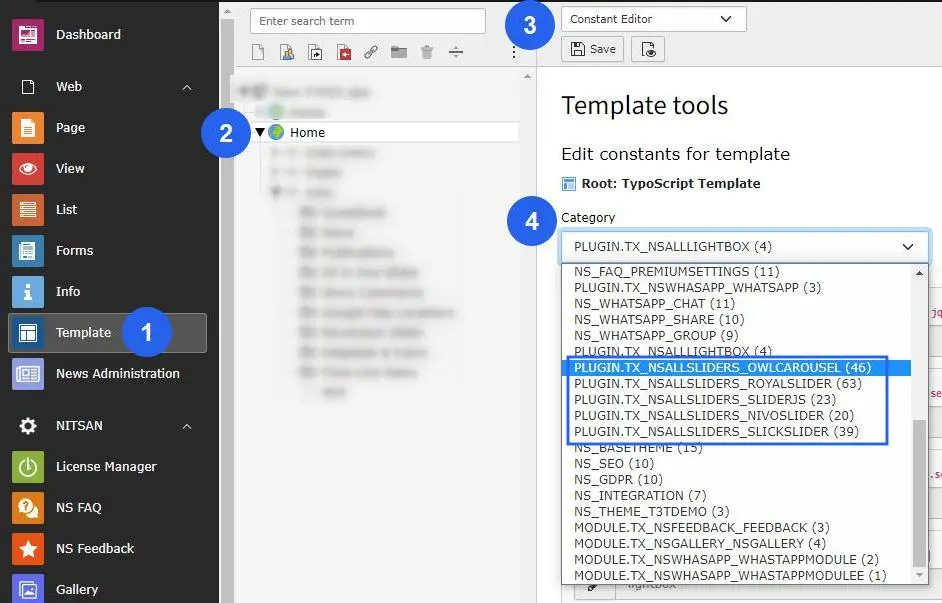Click the shortcut page icon with arrow
Screen dimensions: 942x603
(x=315, y=52)
